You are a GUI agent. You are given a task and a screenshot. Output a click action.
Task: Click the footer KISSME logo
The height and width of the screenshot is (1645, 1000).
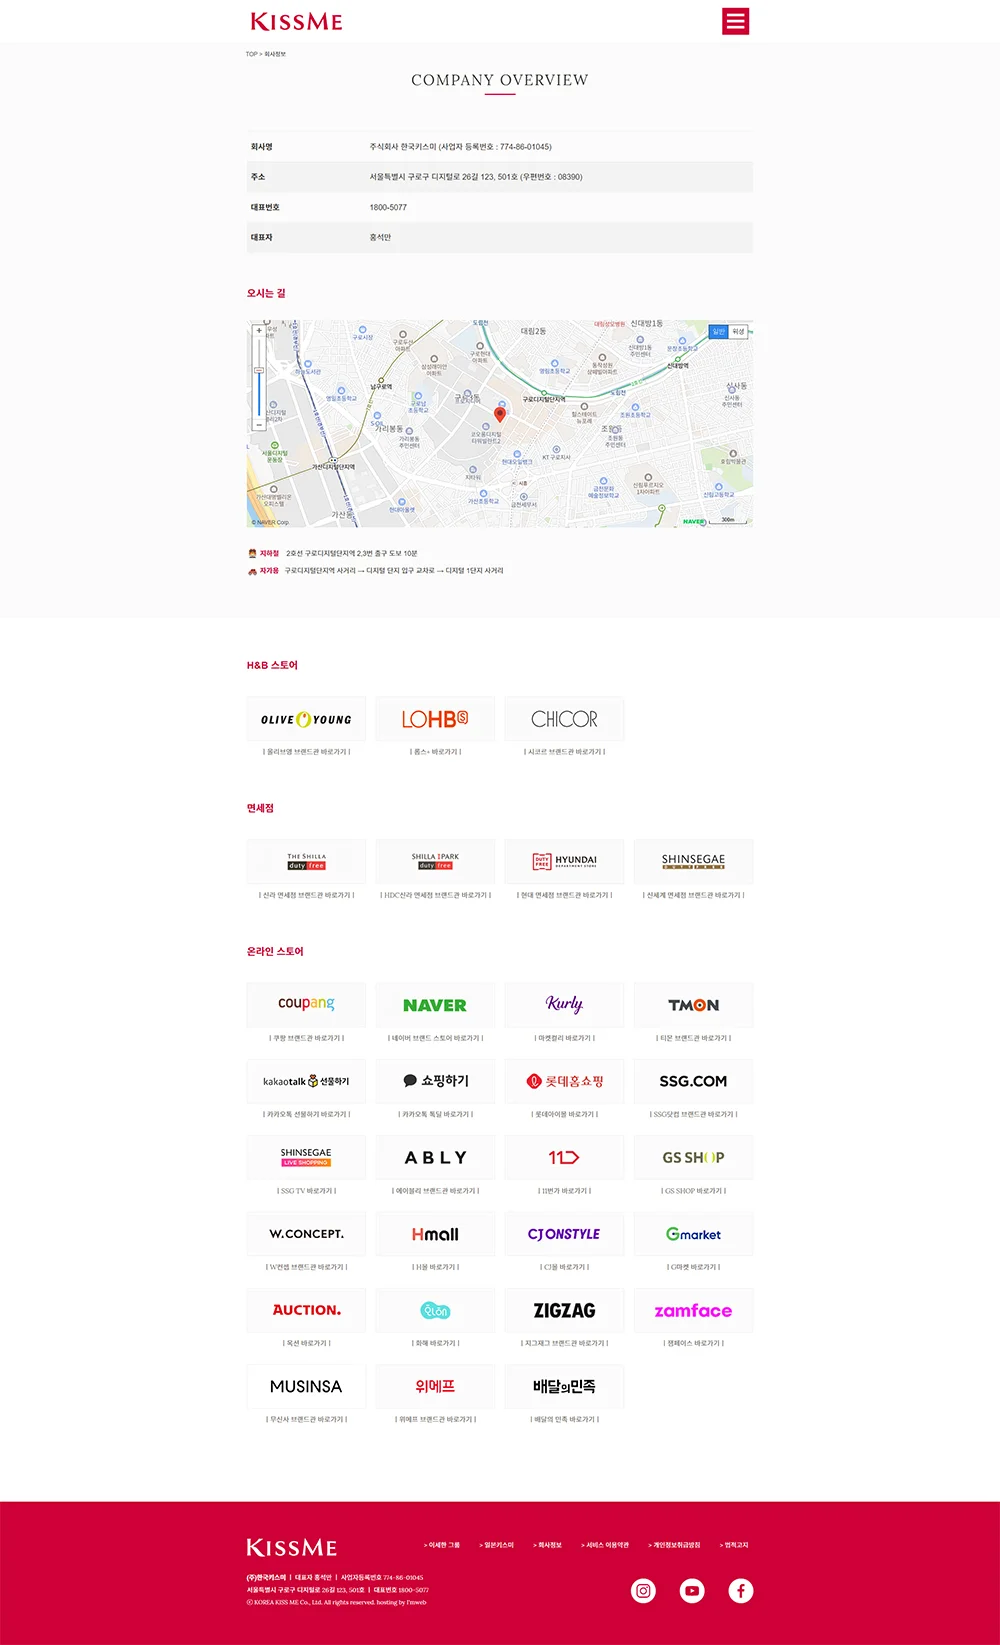[x=292, y=1547]
